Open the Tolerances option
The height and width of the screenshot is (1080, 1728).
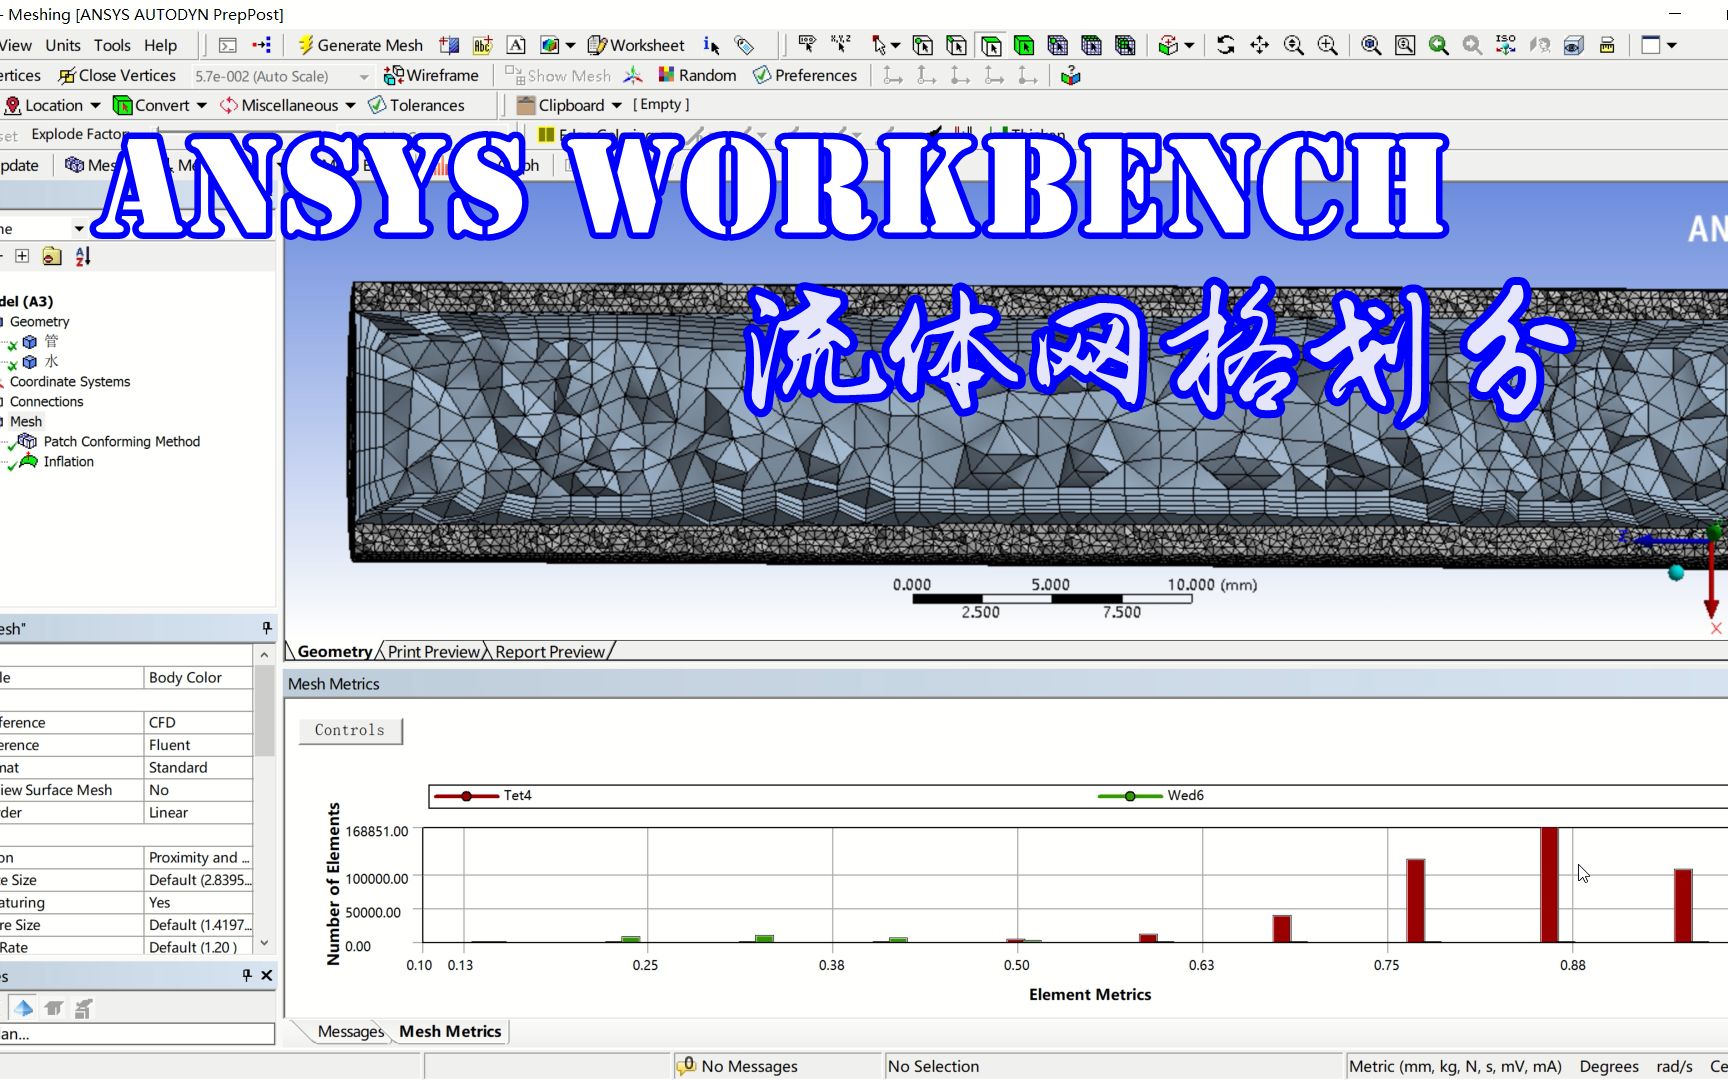coord(416,105)
